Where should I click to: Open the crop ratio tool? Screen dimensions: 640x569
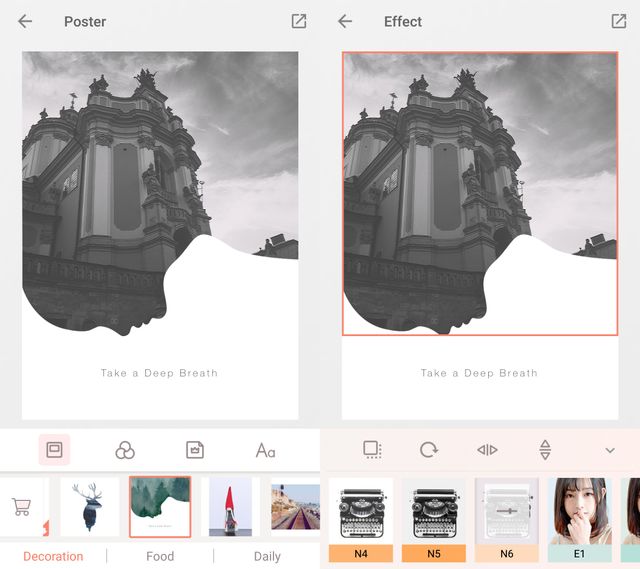coord(372,450)
